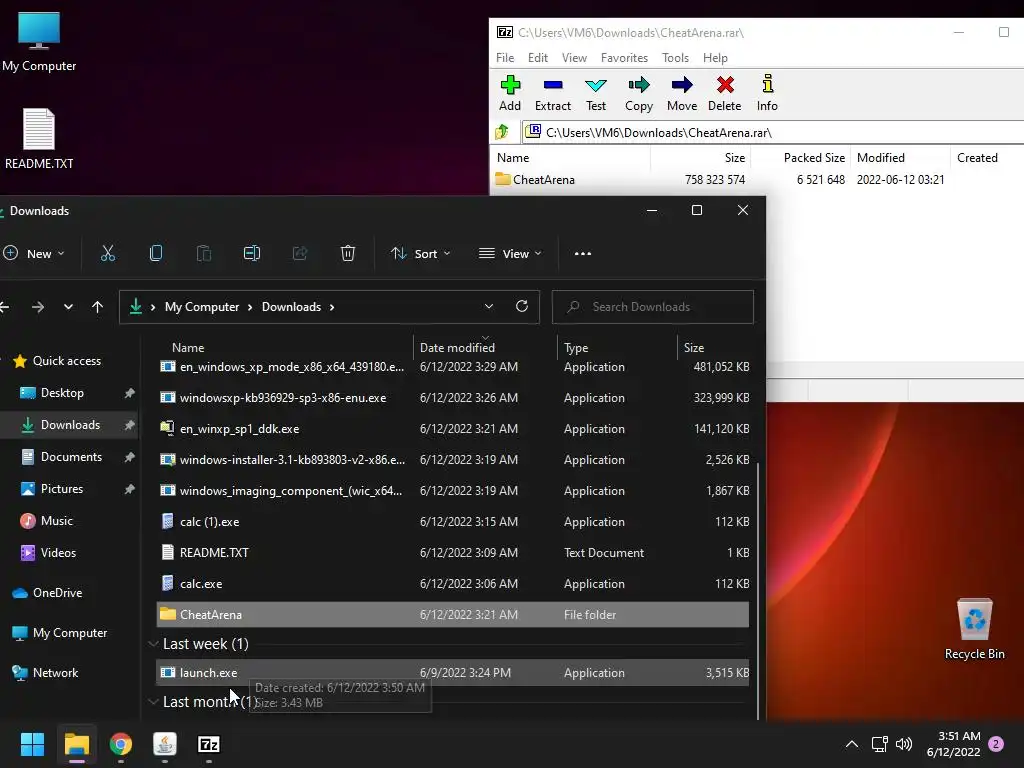The height and width of the screenshot is (768, 1024).
Task: Open the My Computer desktop icon
Action: (39, 42)
